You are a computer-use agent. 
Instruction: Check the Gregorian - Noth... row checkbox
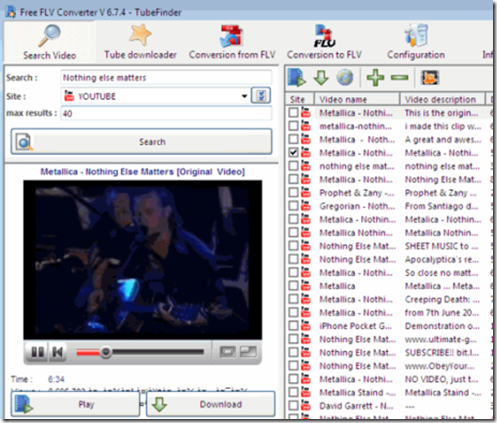[x=293, y=206]
